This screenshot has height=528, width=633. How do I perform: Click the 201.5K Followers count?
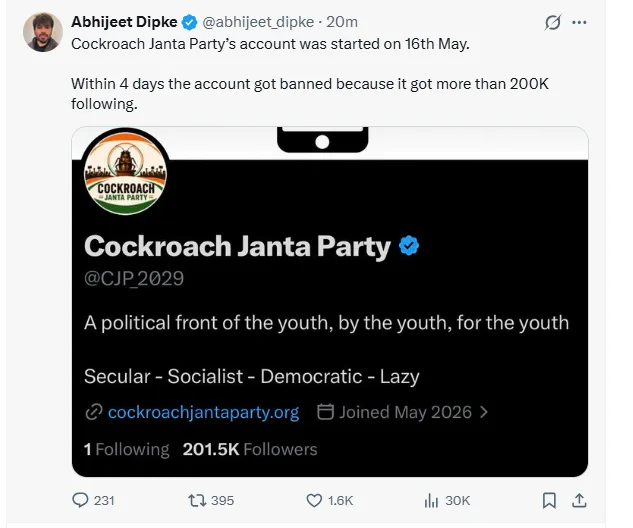[250, 449]
